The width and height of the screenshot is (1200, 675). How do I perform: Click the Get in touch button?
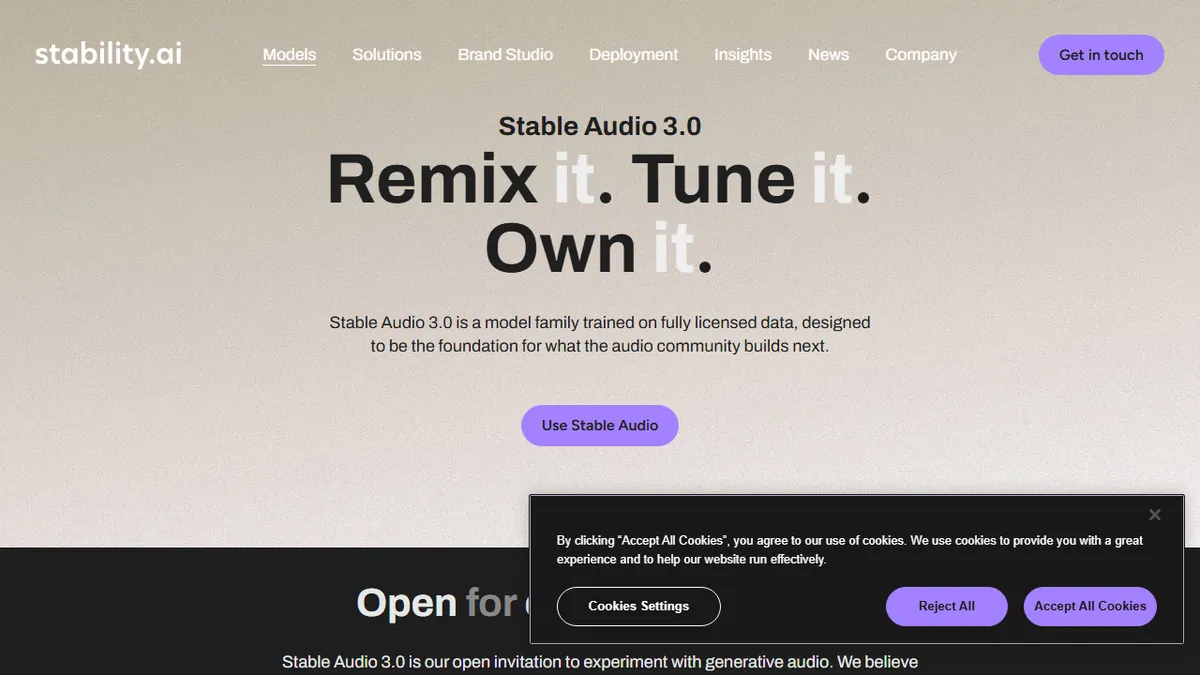[x=1101, y=55]
